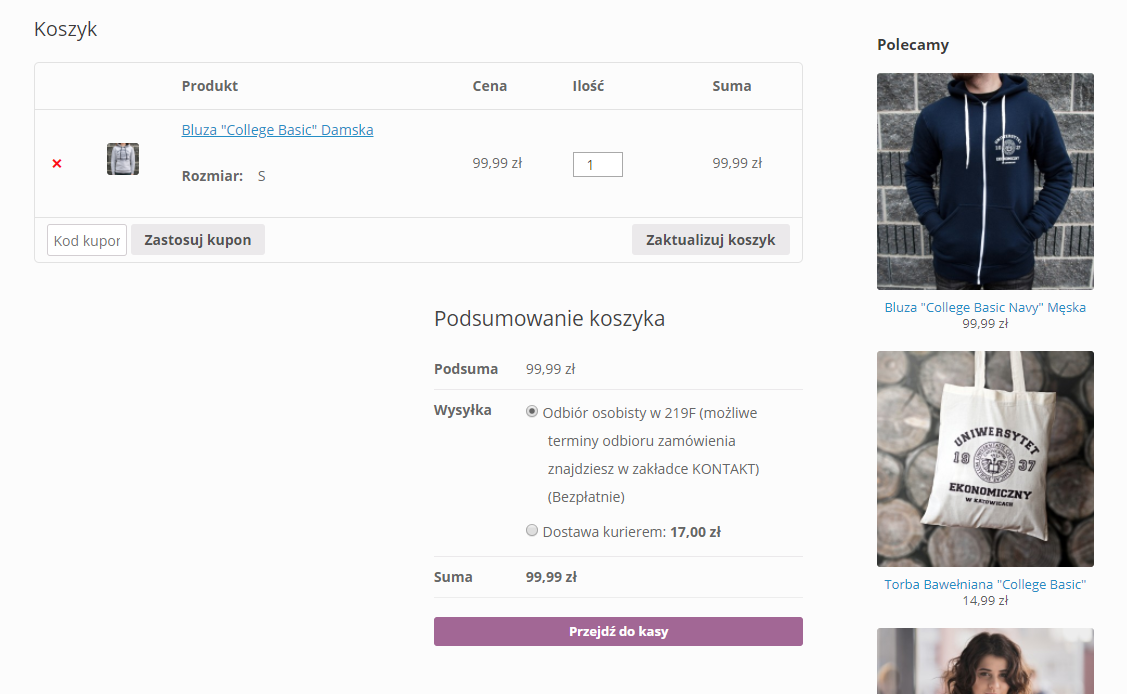1127x694 pixels.
Task: Click the Podsuma label in cart summary
Action: pyautogui.click(x=466, y=369)
